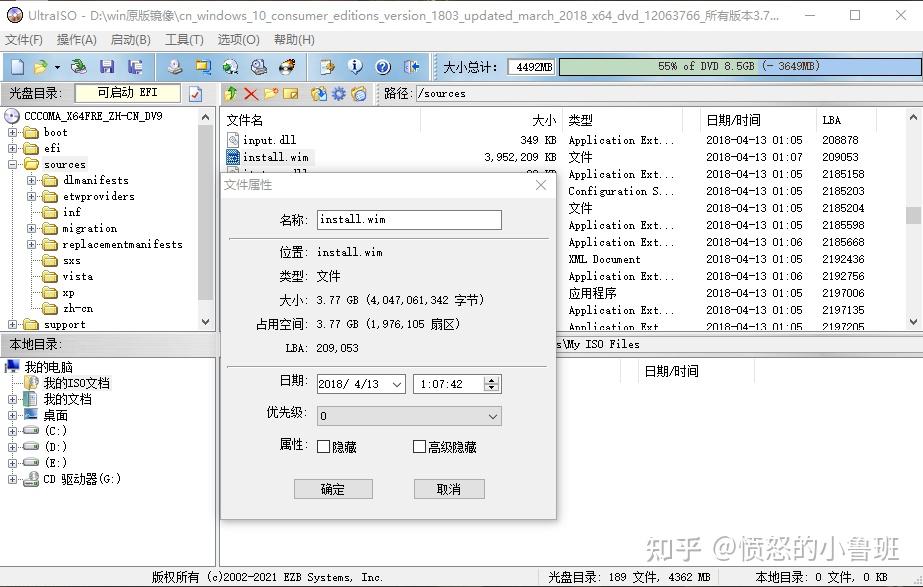
Task: Click the 路径 field showing /sources
Action: [x=668, y=94]
